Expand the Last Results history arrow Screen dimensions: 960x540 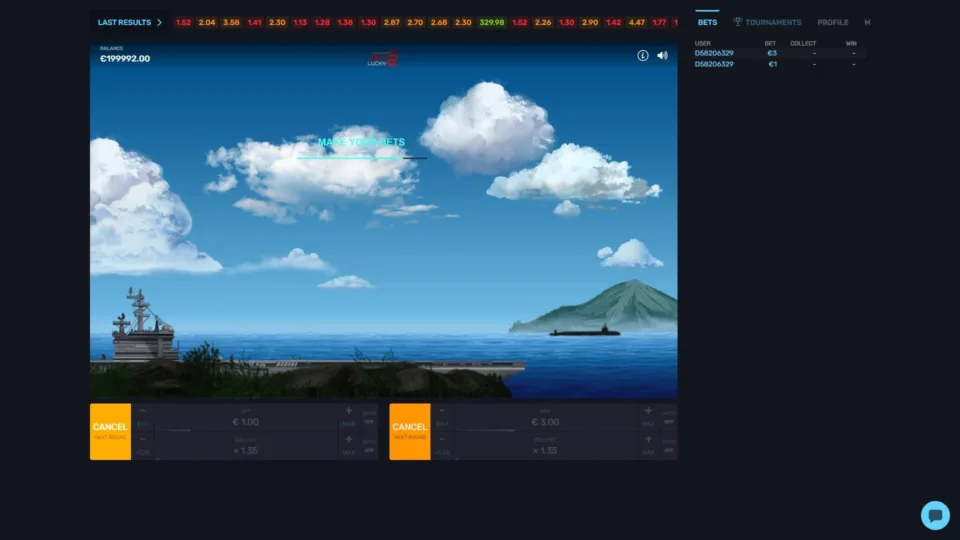(159, 22)
